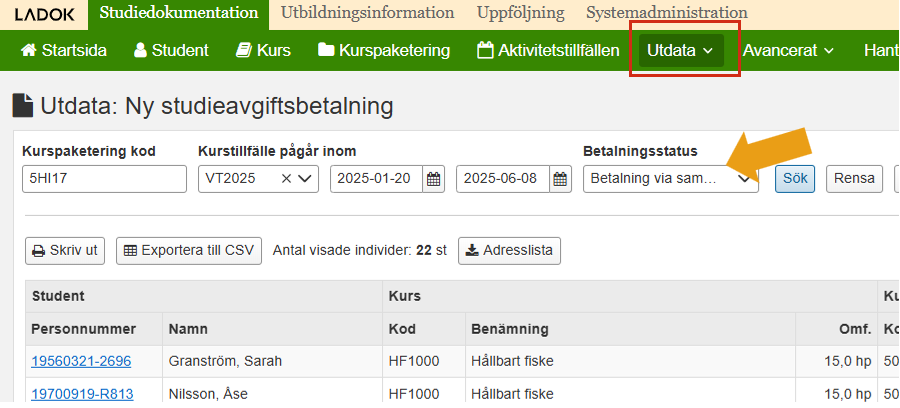900x408 pixels.
Task: Click HF1000 code in Granström's row
Action: point(414,361)
